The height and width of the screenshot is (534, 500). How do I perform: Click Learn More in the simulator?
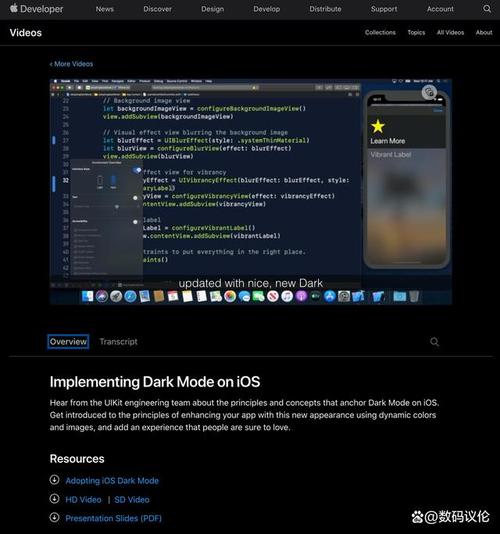[388, 141]
